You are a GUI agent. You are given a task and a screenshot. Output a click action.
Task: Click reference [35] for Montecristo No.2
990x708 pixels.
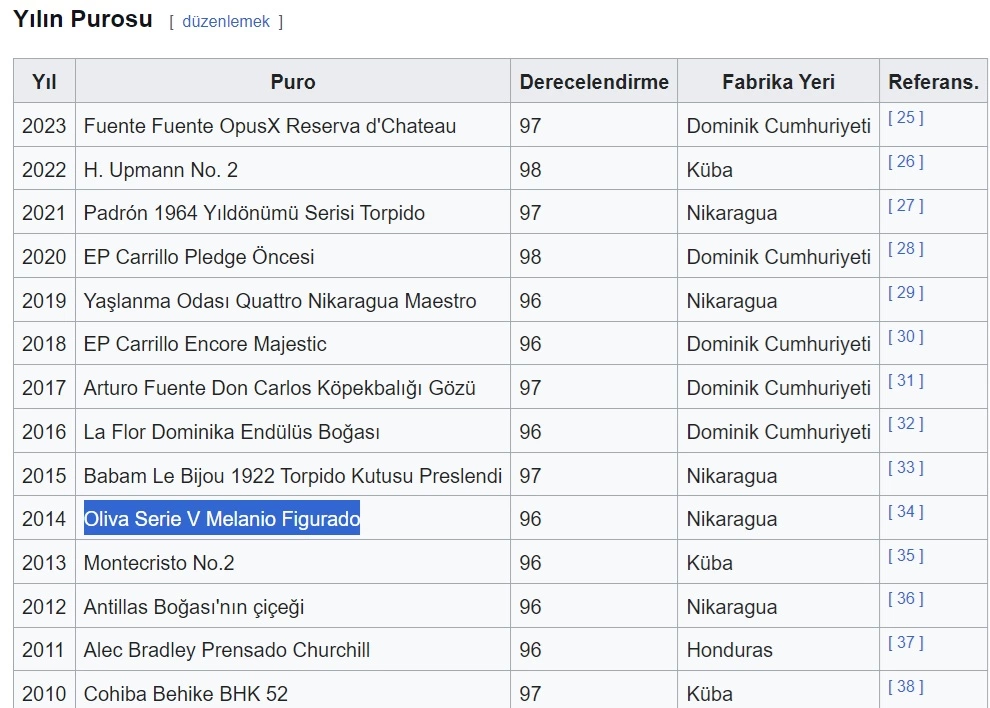tap(905, 556)
